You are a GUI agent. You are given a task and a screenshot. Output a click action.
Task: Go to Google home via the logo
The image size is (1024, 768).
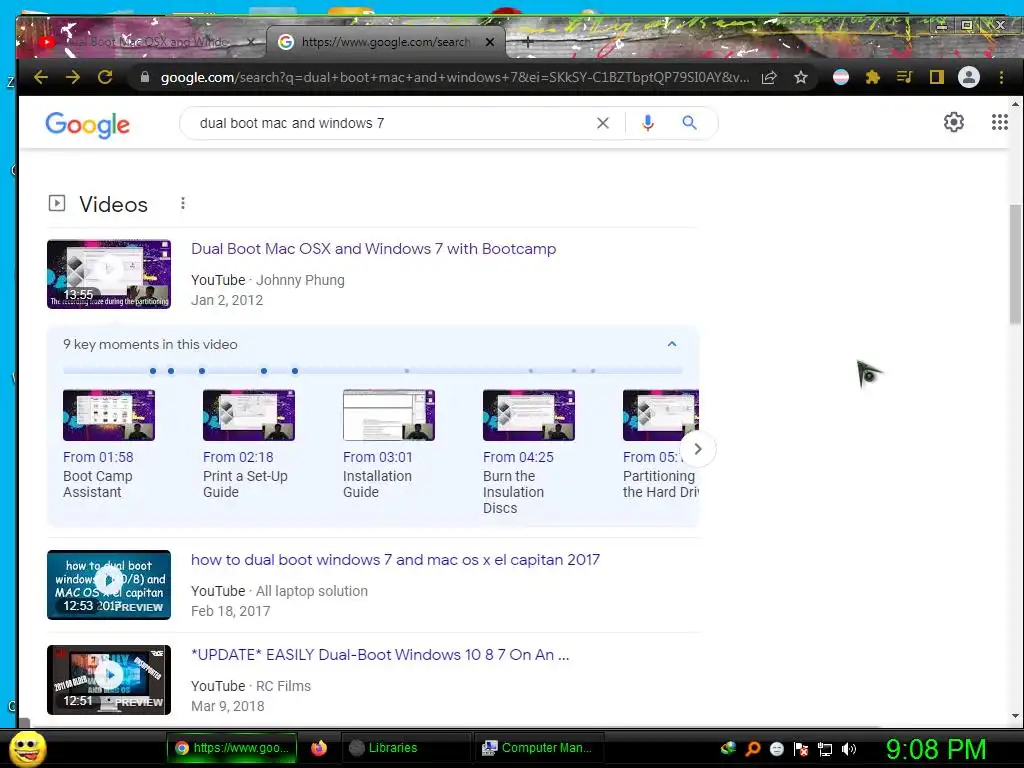(88, 125)
